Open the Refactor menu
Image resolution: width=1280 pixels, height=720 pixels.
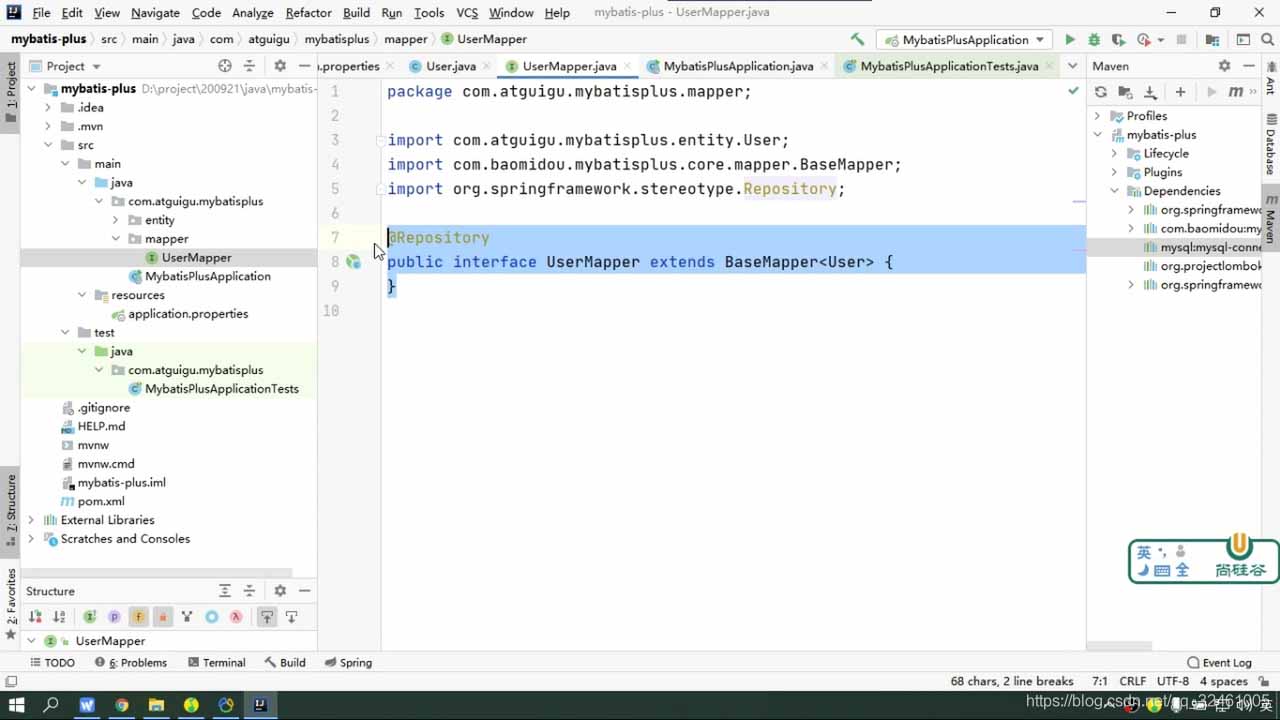point(308,13)
